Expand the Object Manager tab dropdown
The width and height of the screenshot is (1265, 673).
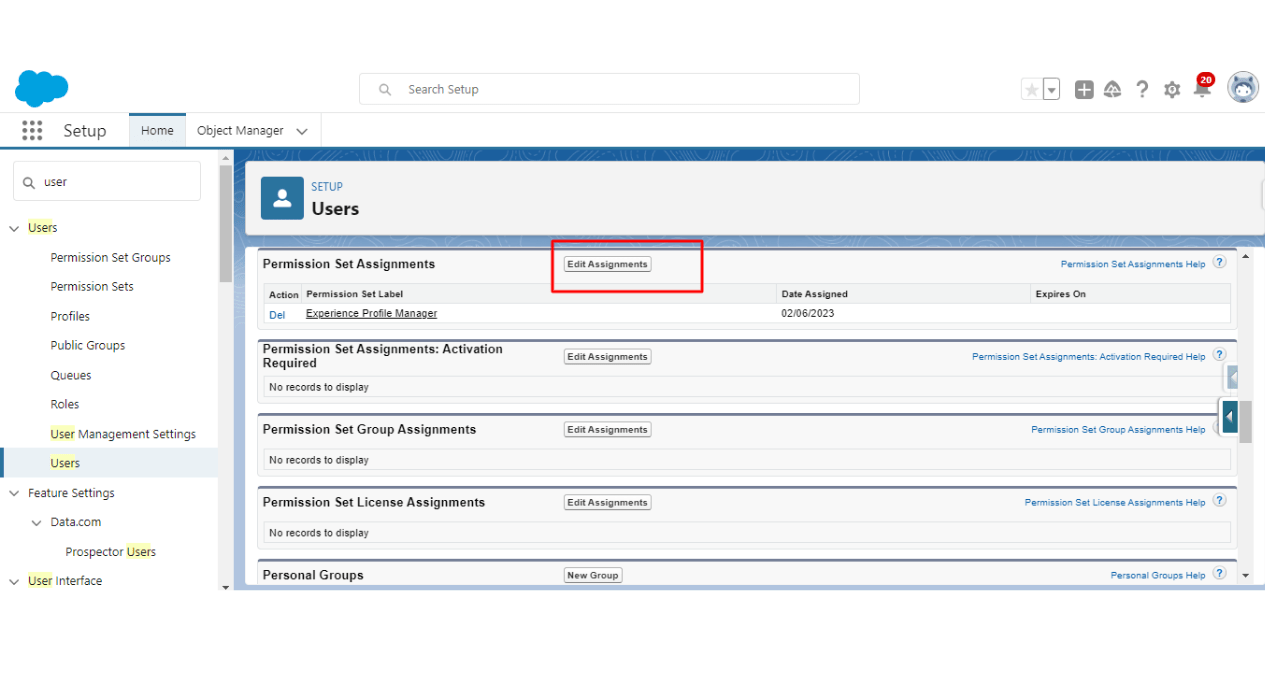pos(302,131)
